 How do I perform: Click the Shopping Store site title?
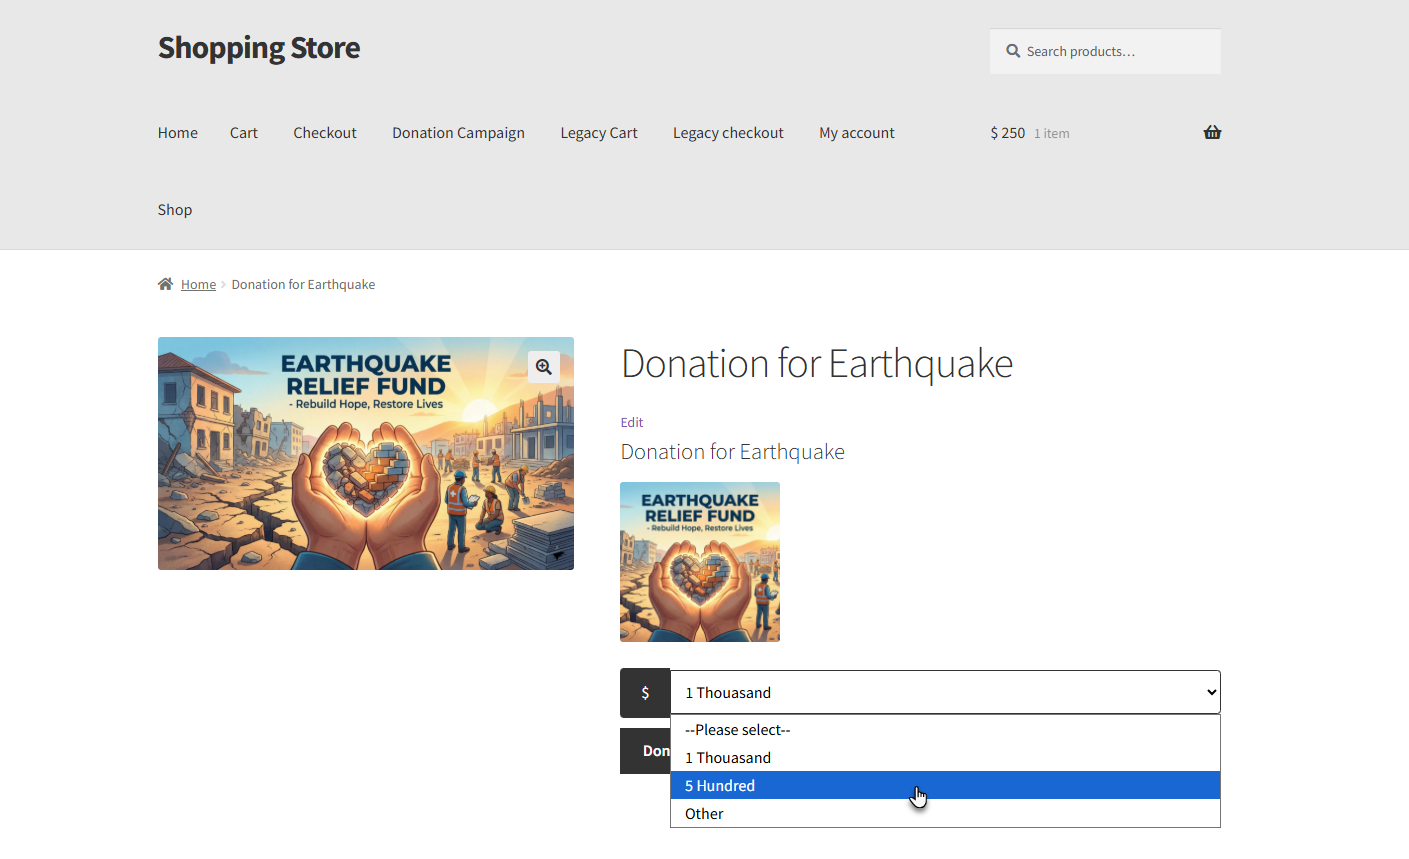(259, 48)
